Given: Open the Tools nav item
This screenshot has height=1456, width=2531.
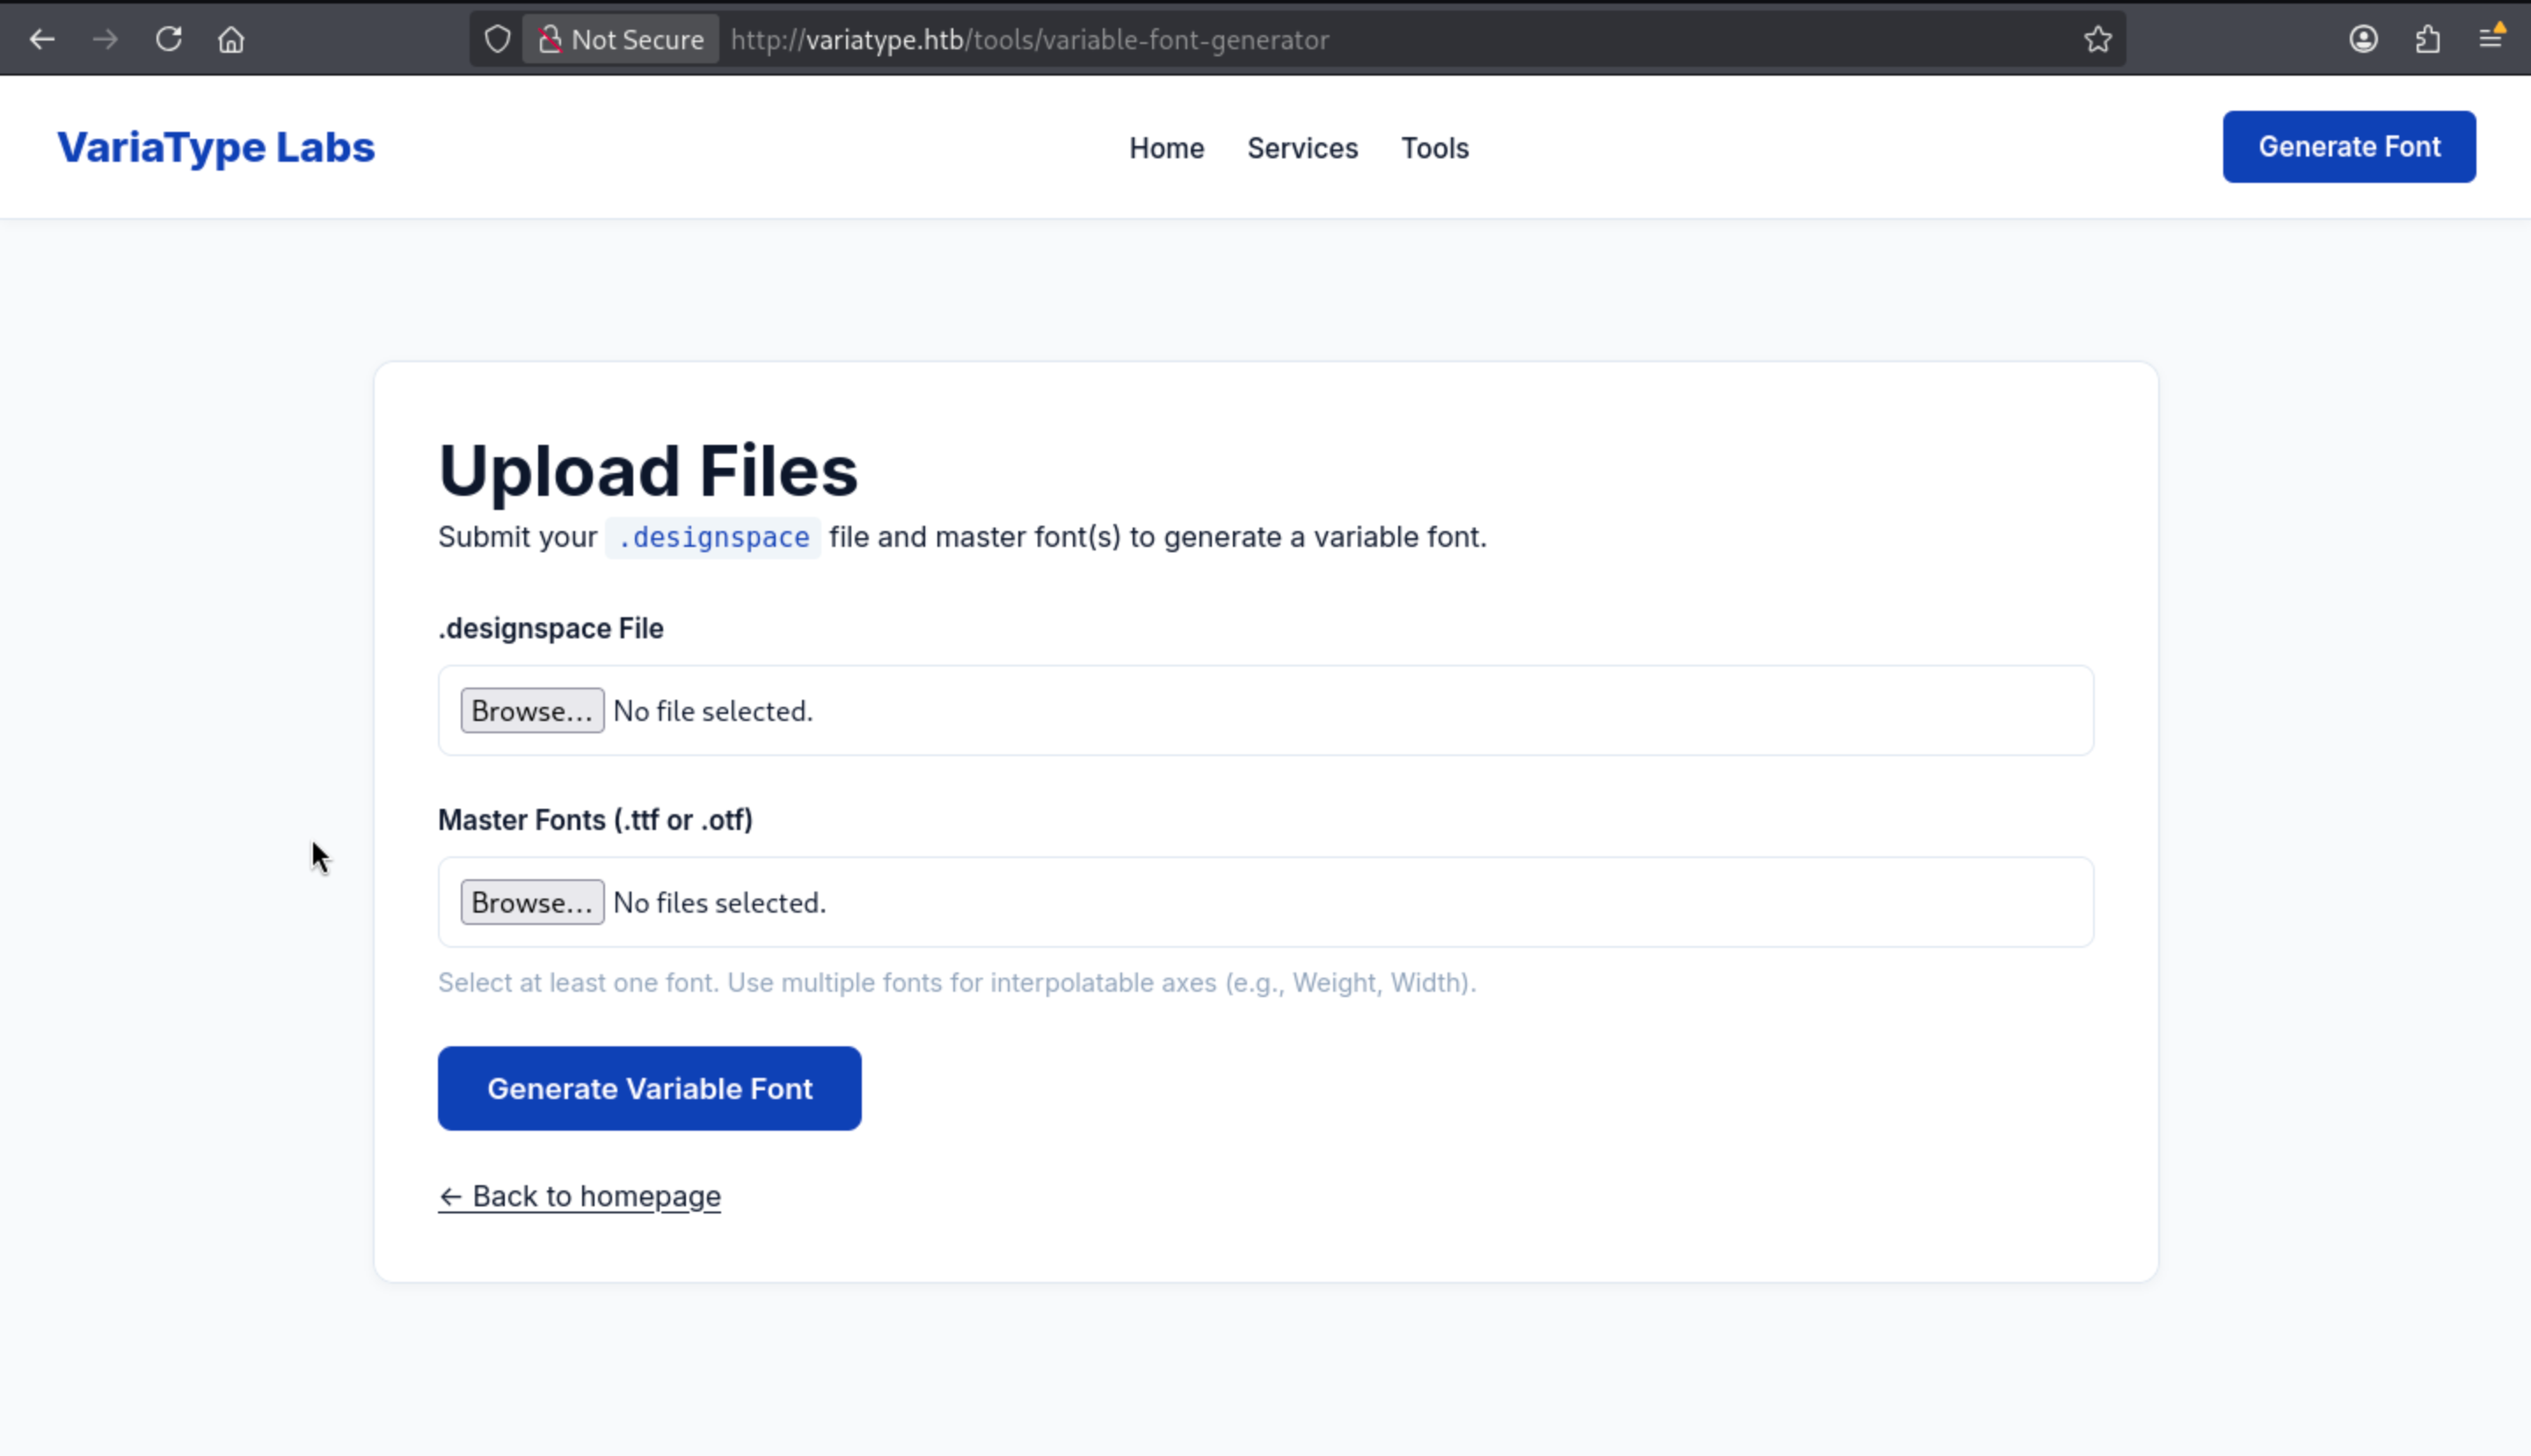Looking at the screenshot, I should (x=1434, y=148).
